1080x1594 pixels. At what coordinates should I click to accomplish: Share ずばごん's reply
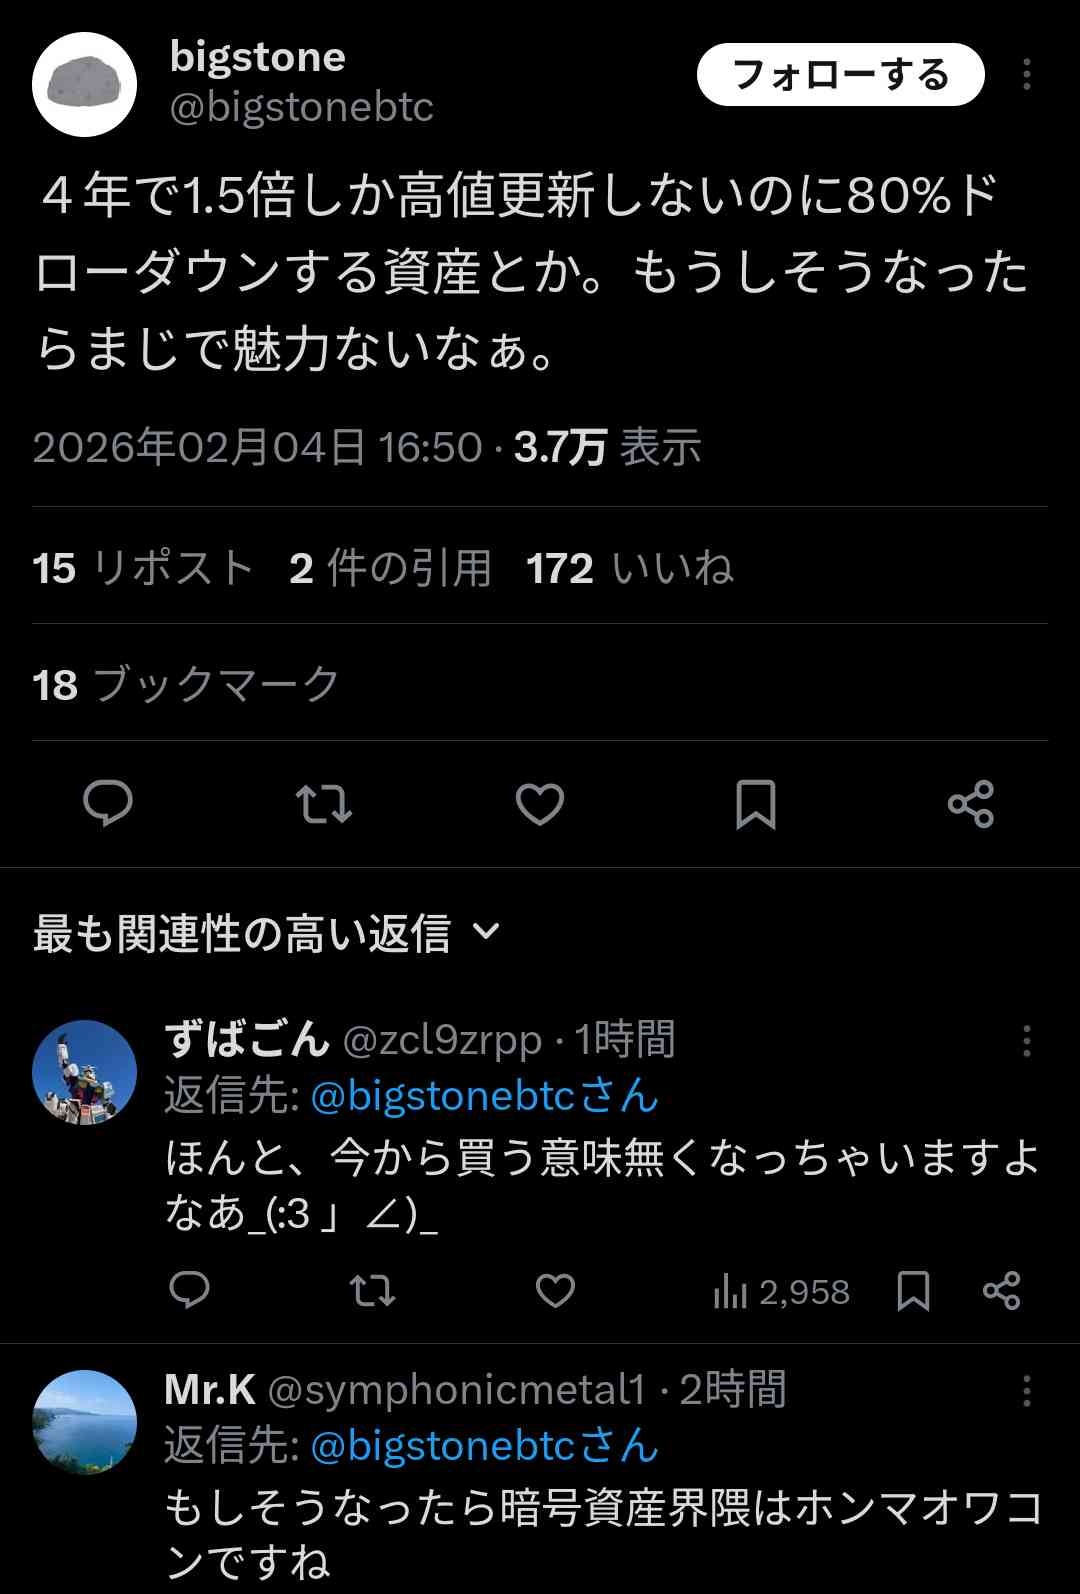(1001, 1291)
